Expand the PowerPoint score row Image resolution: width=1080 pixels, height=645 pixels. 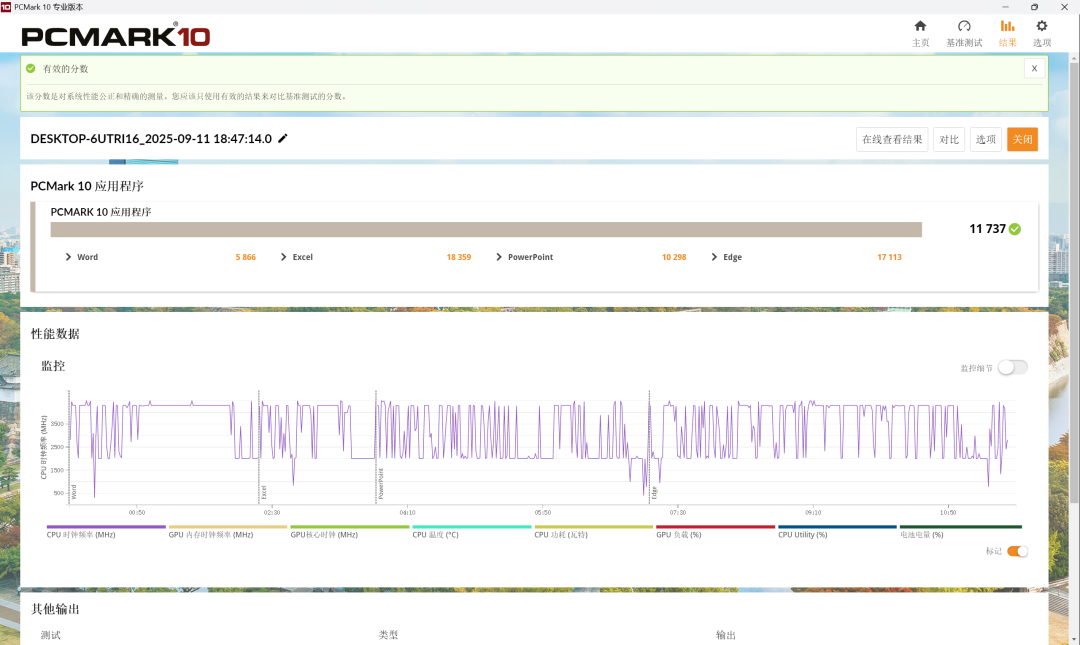tap(499, 257)
